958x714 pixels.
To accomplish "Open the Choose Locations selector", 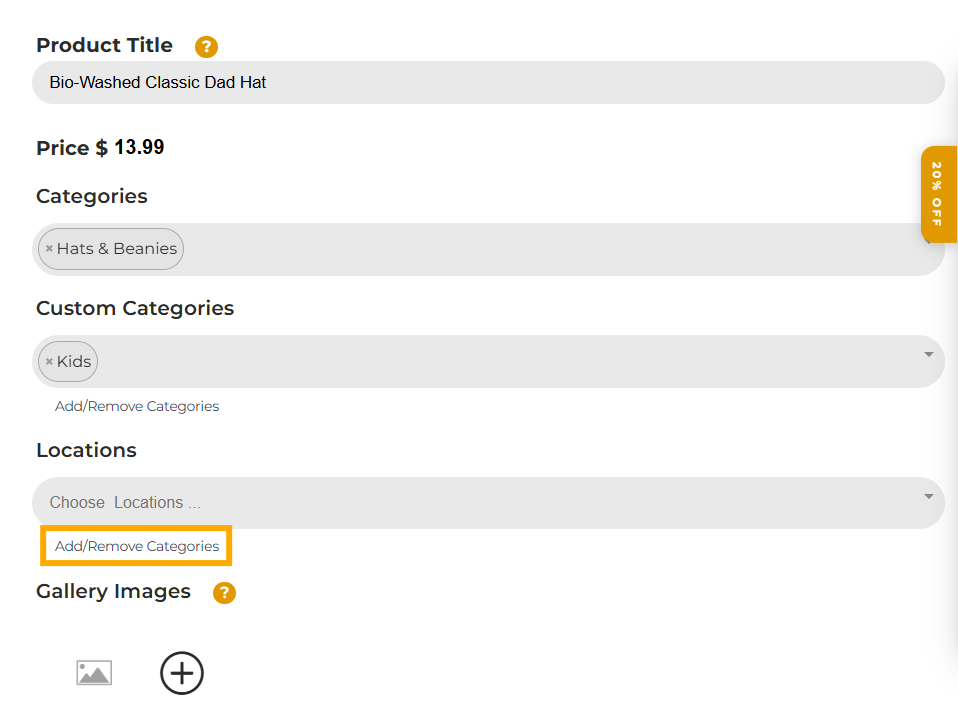I will [488, 503].
